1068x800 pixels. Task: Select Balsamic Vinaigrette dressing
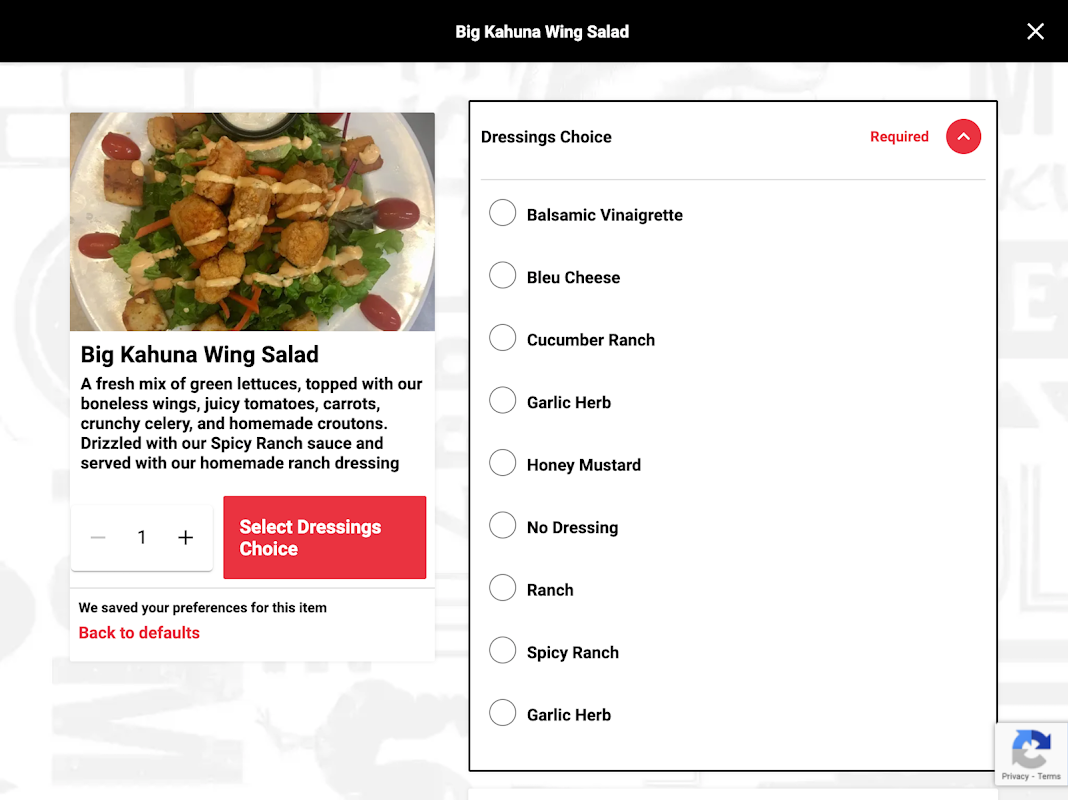[x=503, y=213]
